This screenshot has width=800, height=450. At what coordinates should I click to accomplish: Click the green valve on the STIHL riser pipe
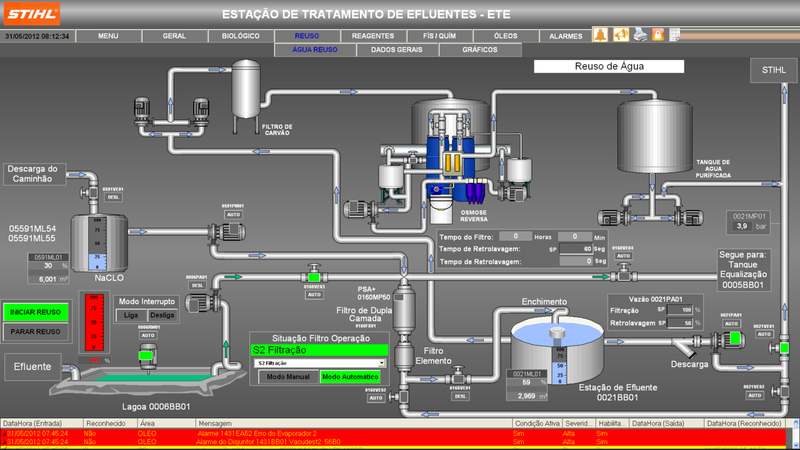coord(782,347)
